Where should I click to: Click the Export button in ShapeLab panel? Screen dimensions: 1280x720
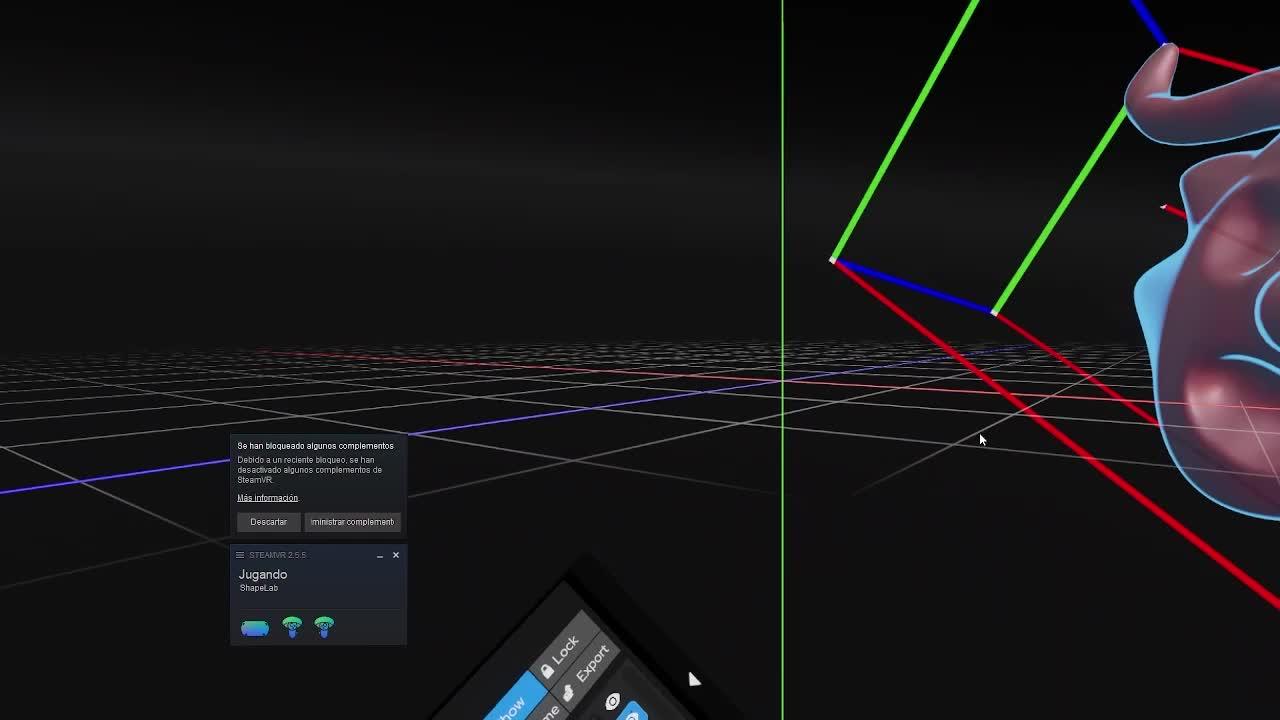pyautogui.click(x=587, y=674)
